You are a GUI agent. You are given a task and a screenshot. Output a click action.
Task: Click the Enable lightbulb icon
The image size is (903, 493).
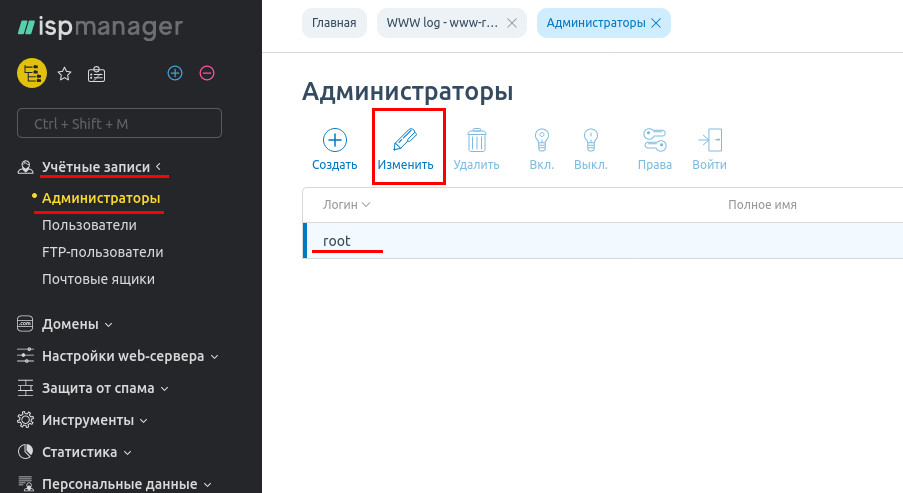541,140
